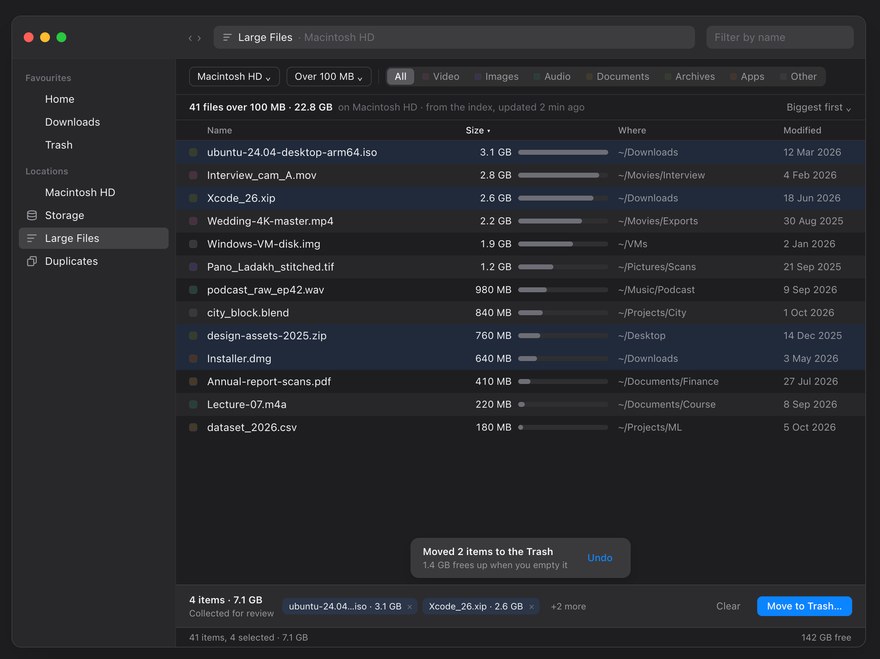Filter by Images

[496, 76]
